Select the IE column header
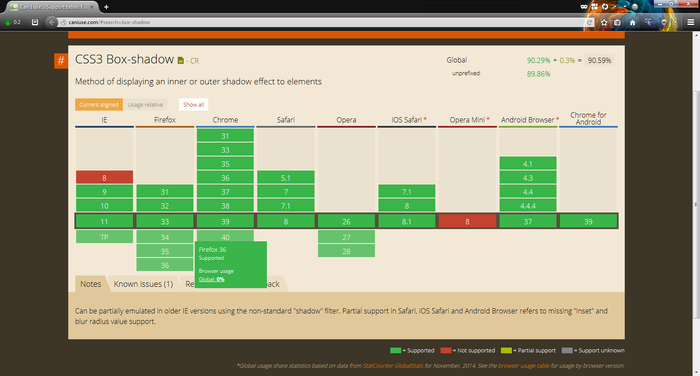Screen dimensions: 700x376 [104, 120]
